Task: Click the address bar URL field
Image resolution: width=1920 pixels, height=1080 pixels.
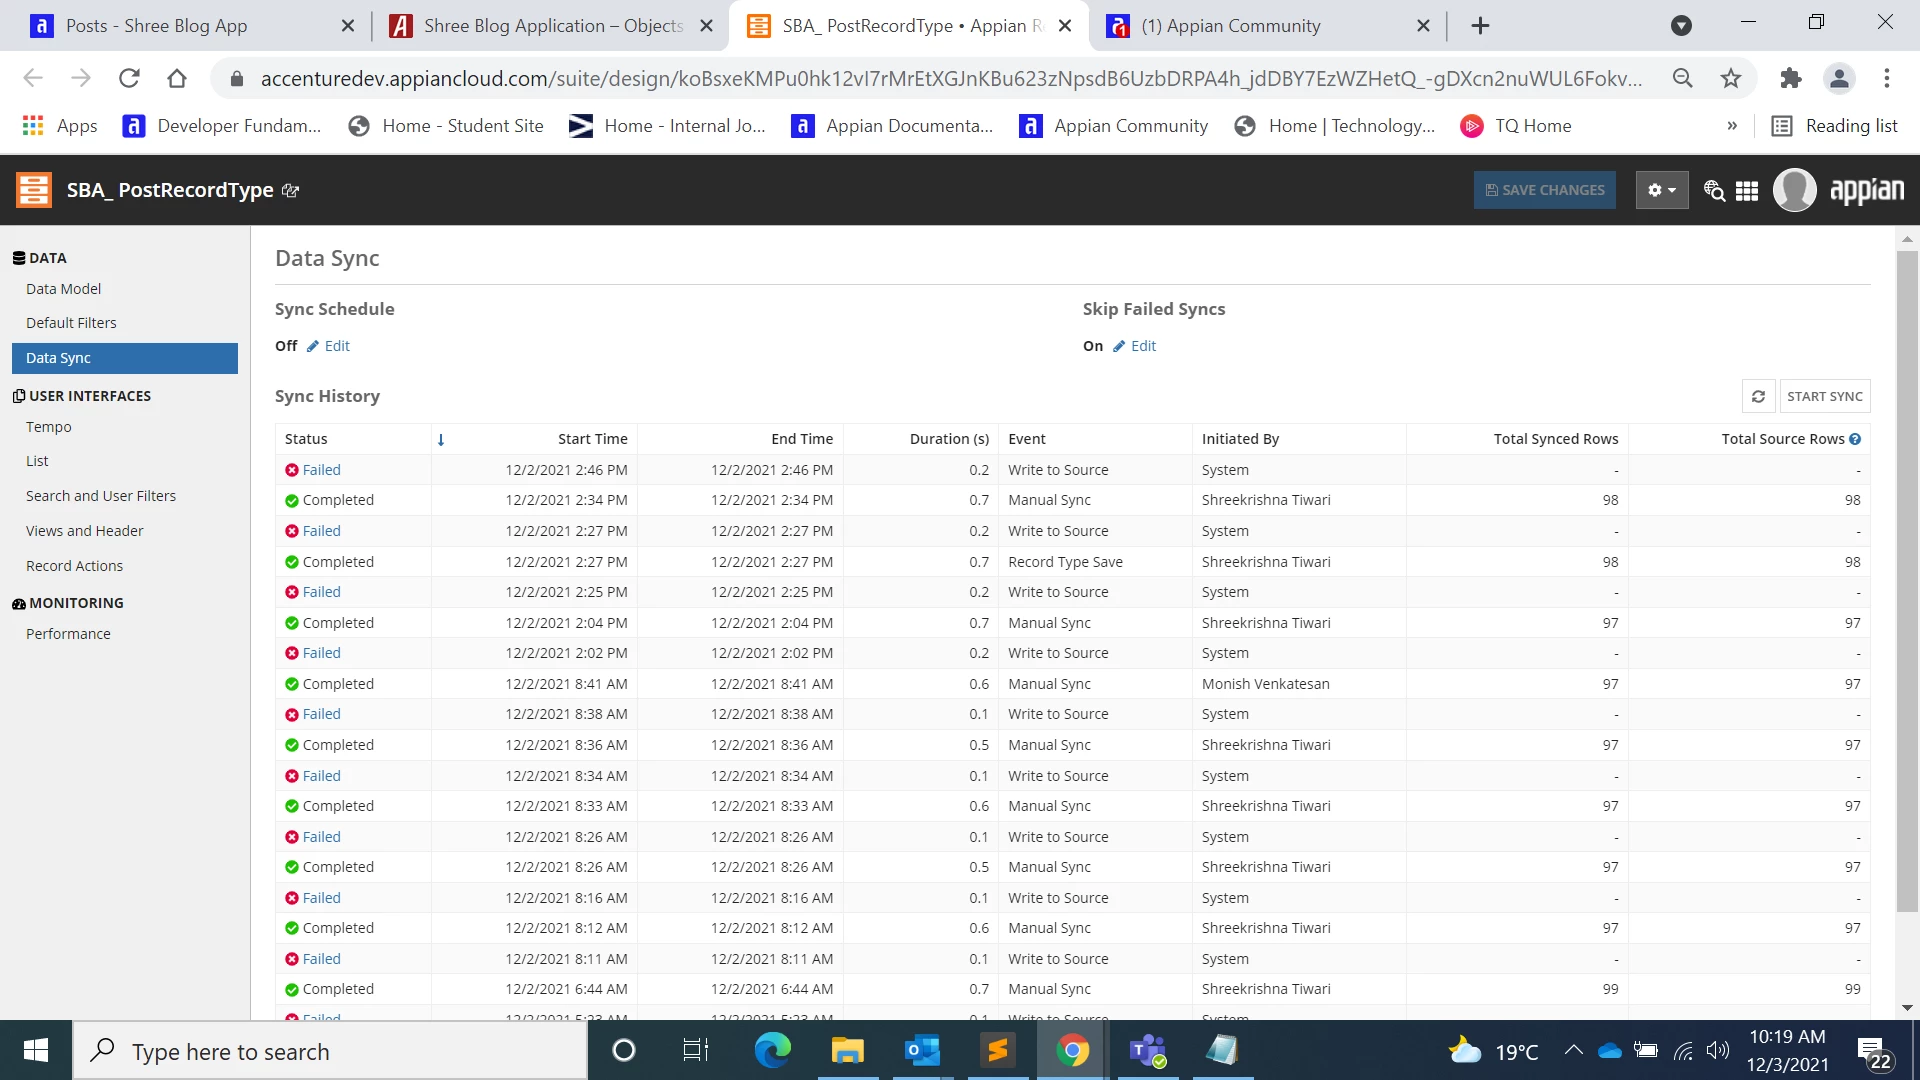Action: [951, 78]
